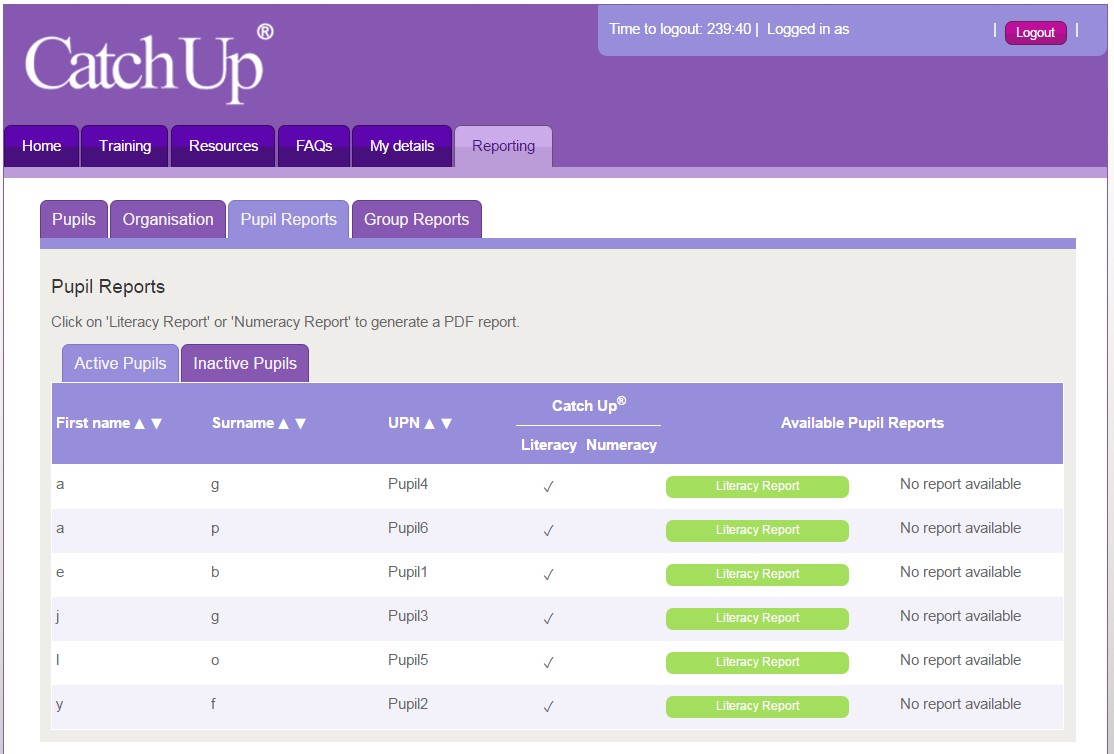This screenshot has width=1114, height=754.
Task: Sort Surname descending arrow
Action: [x=301, y=424]
